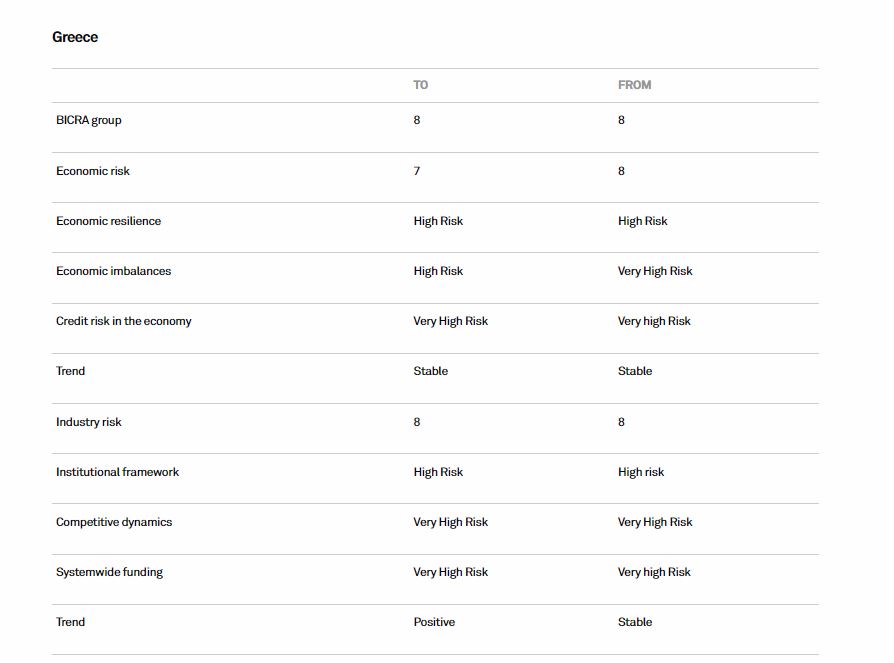Click Credit risk in the economy label
The height and width of the screenshot is (663, 894).
pos(123,321)
